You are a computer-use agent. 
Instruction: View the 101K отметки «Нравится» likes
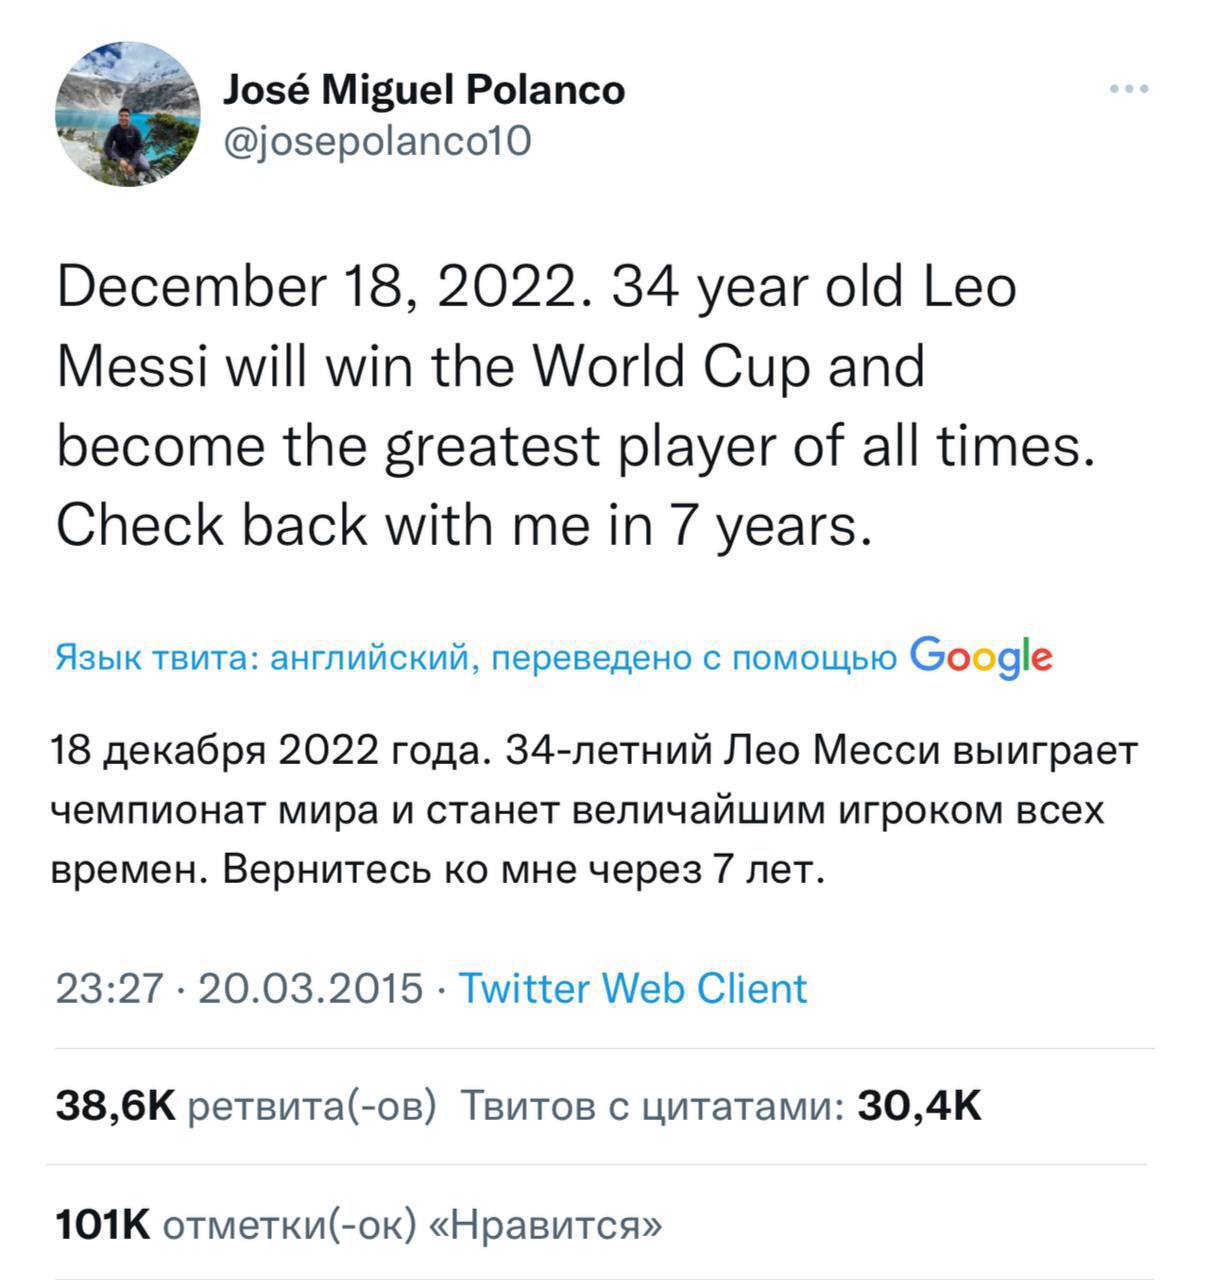click(x=357, y=1223)
